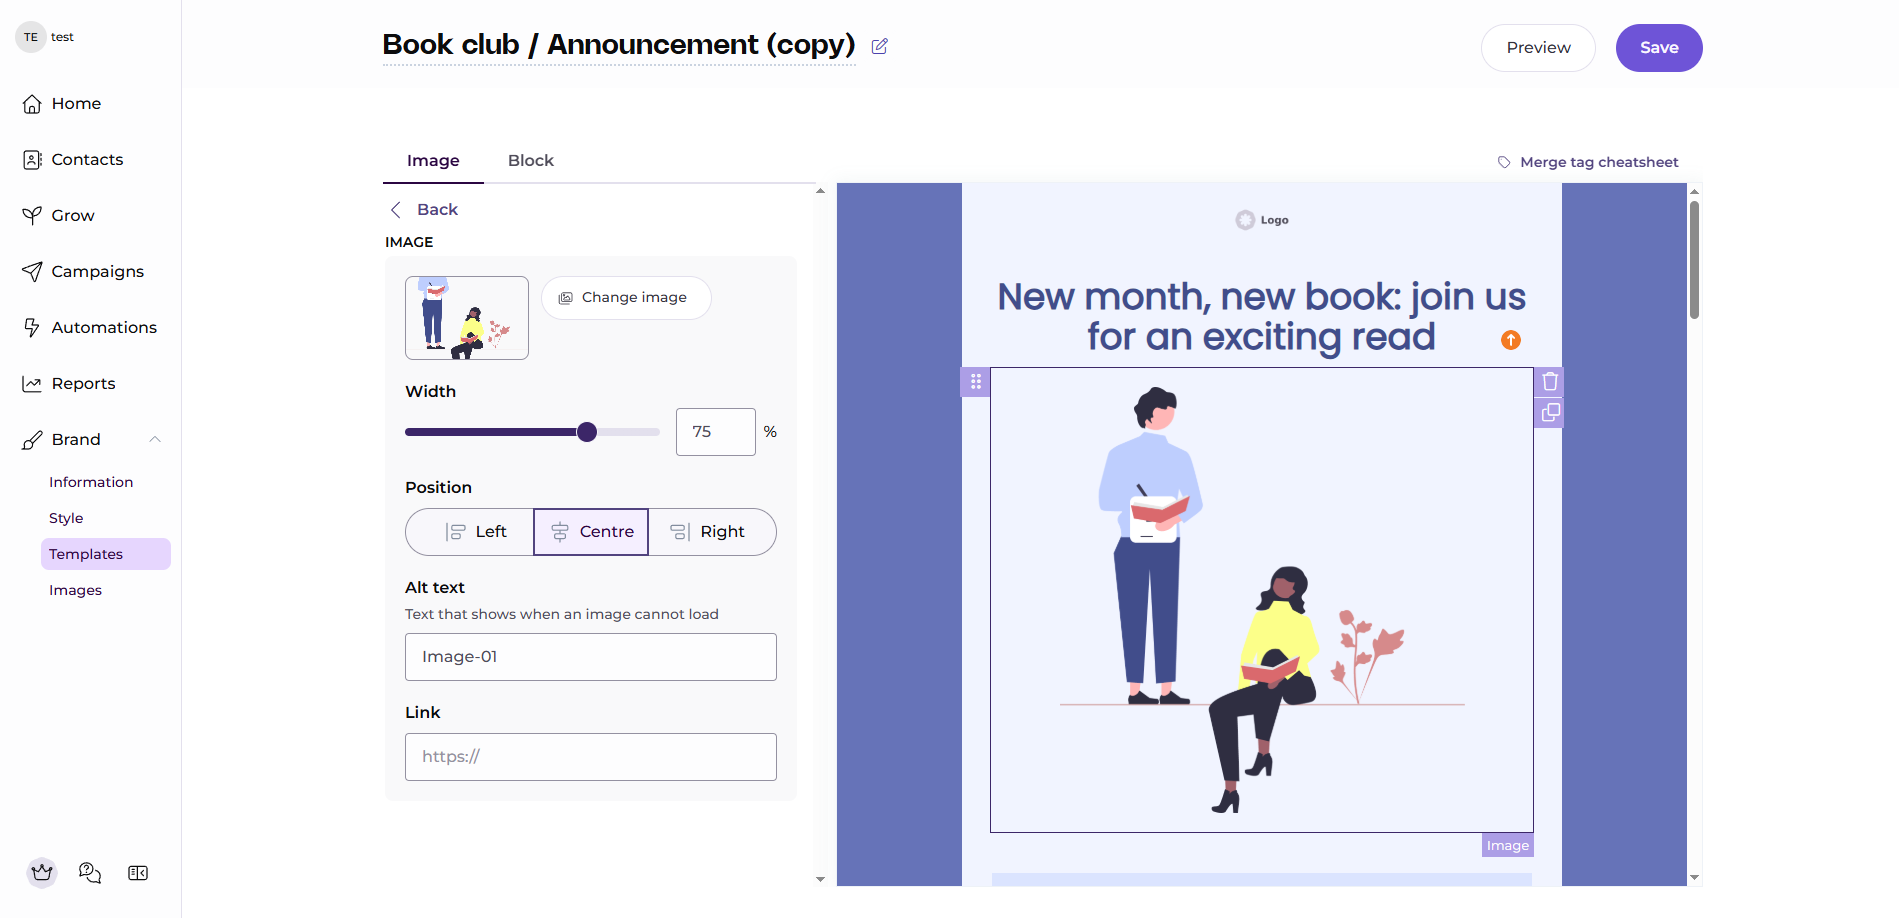Screen dimensions: 1899x918
Task: Click the Change image button
Action: click(x=626, y=298)
